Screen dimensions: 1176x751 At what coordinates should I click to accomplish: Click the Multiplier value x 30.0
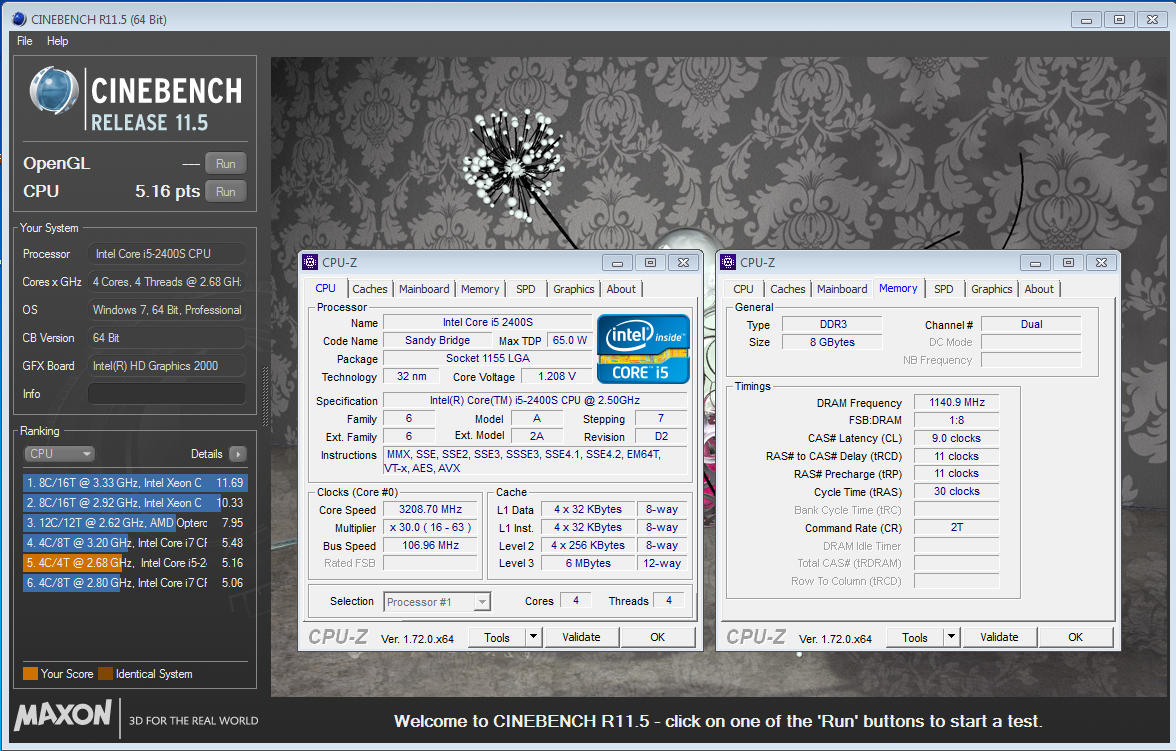pyautogui.click(x=430, y=527)
